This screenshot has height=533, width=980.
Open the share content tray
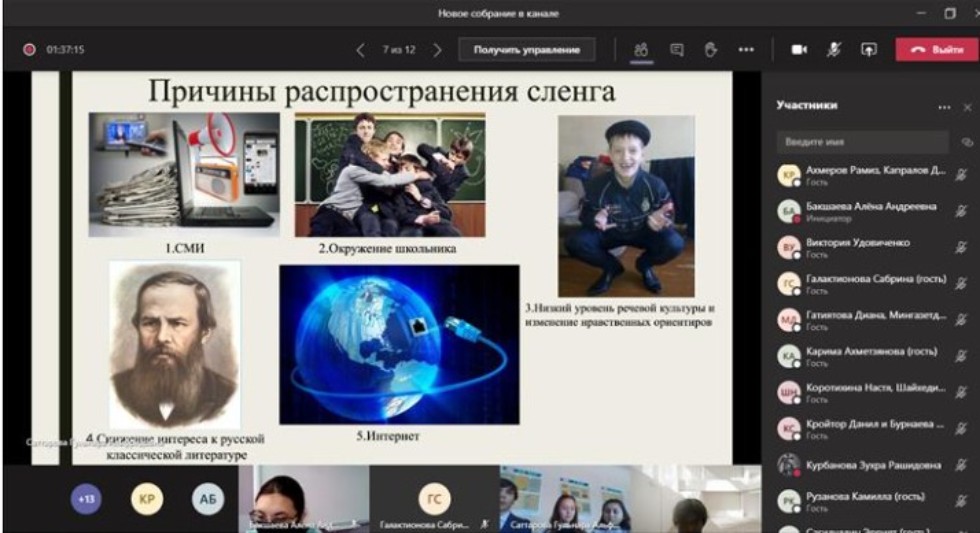869,49
